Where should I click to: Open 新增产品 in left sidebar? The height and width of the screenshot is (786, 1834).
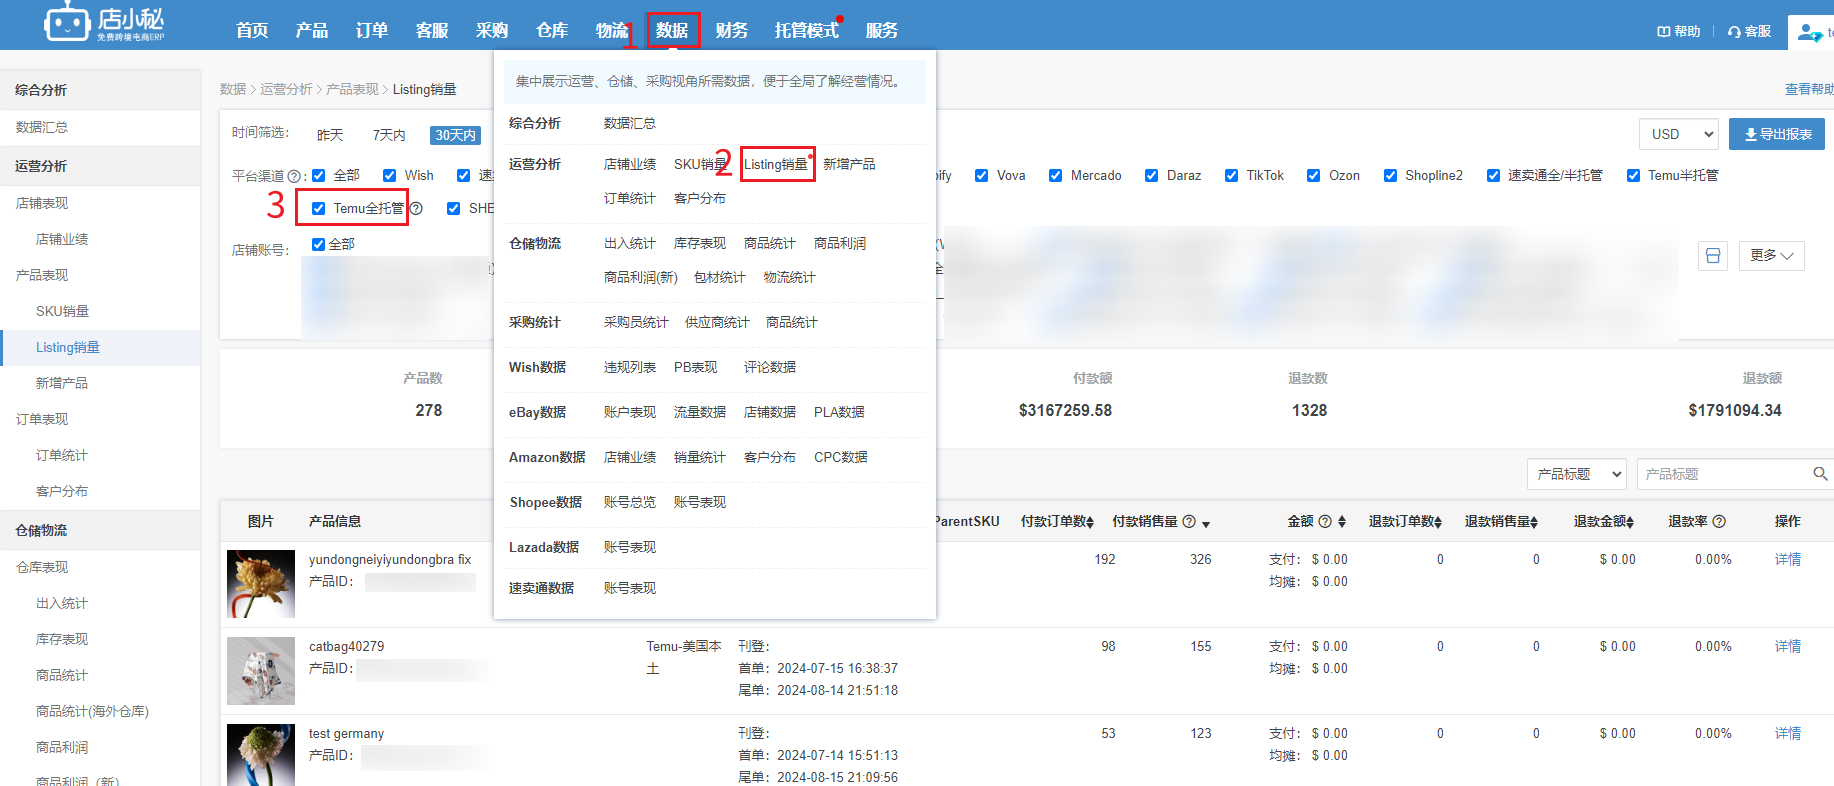[62, 384]
